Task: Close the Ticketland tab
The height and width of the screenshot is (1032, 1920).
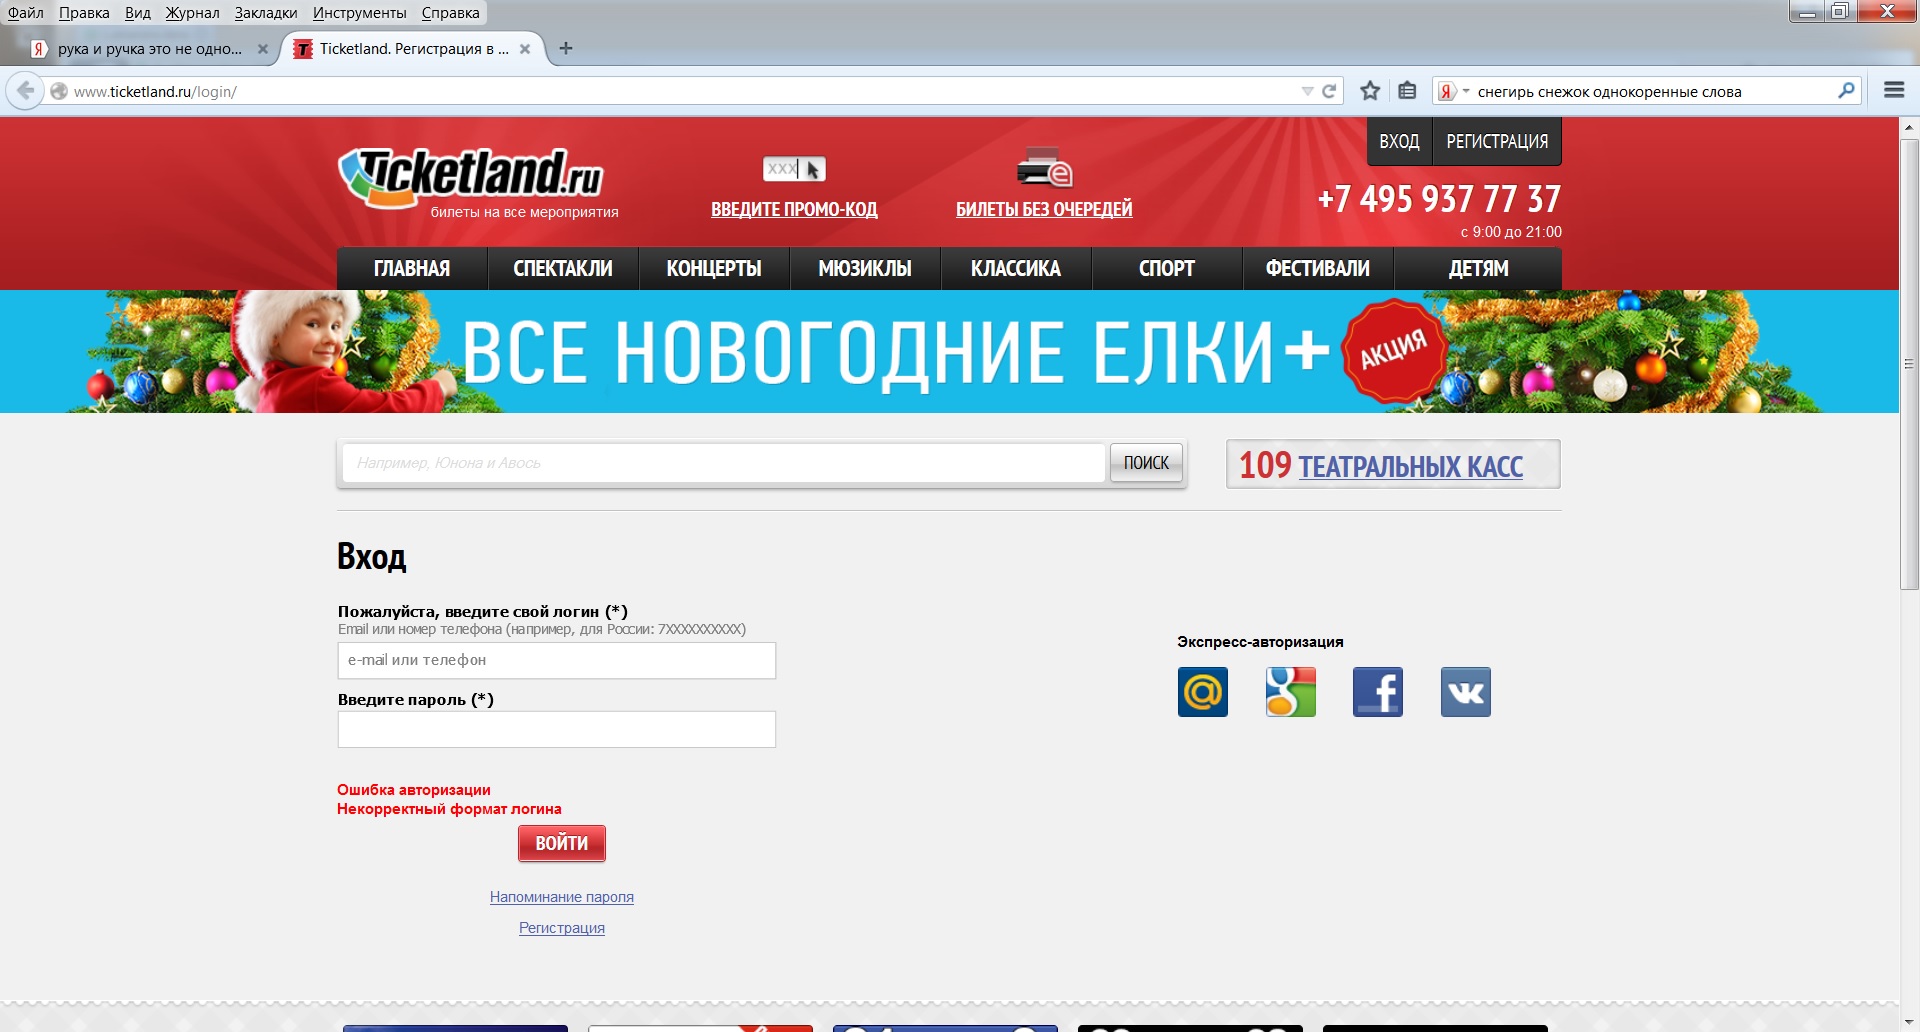Action: point(525,48)
